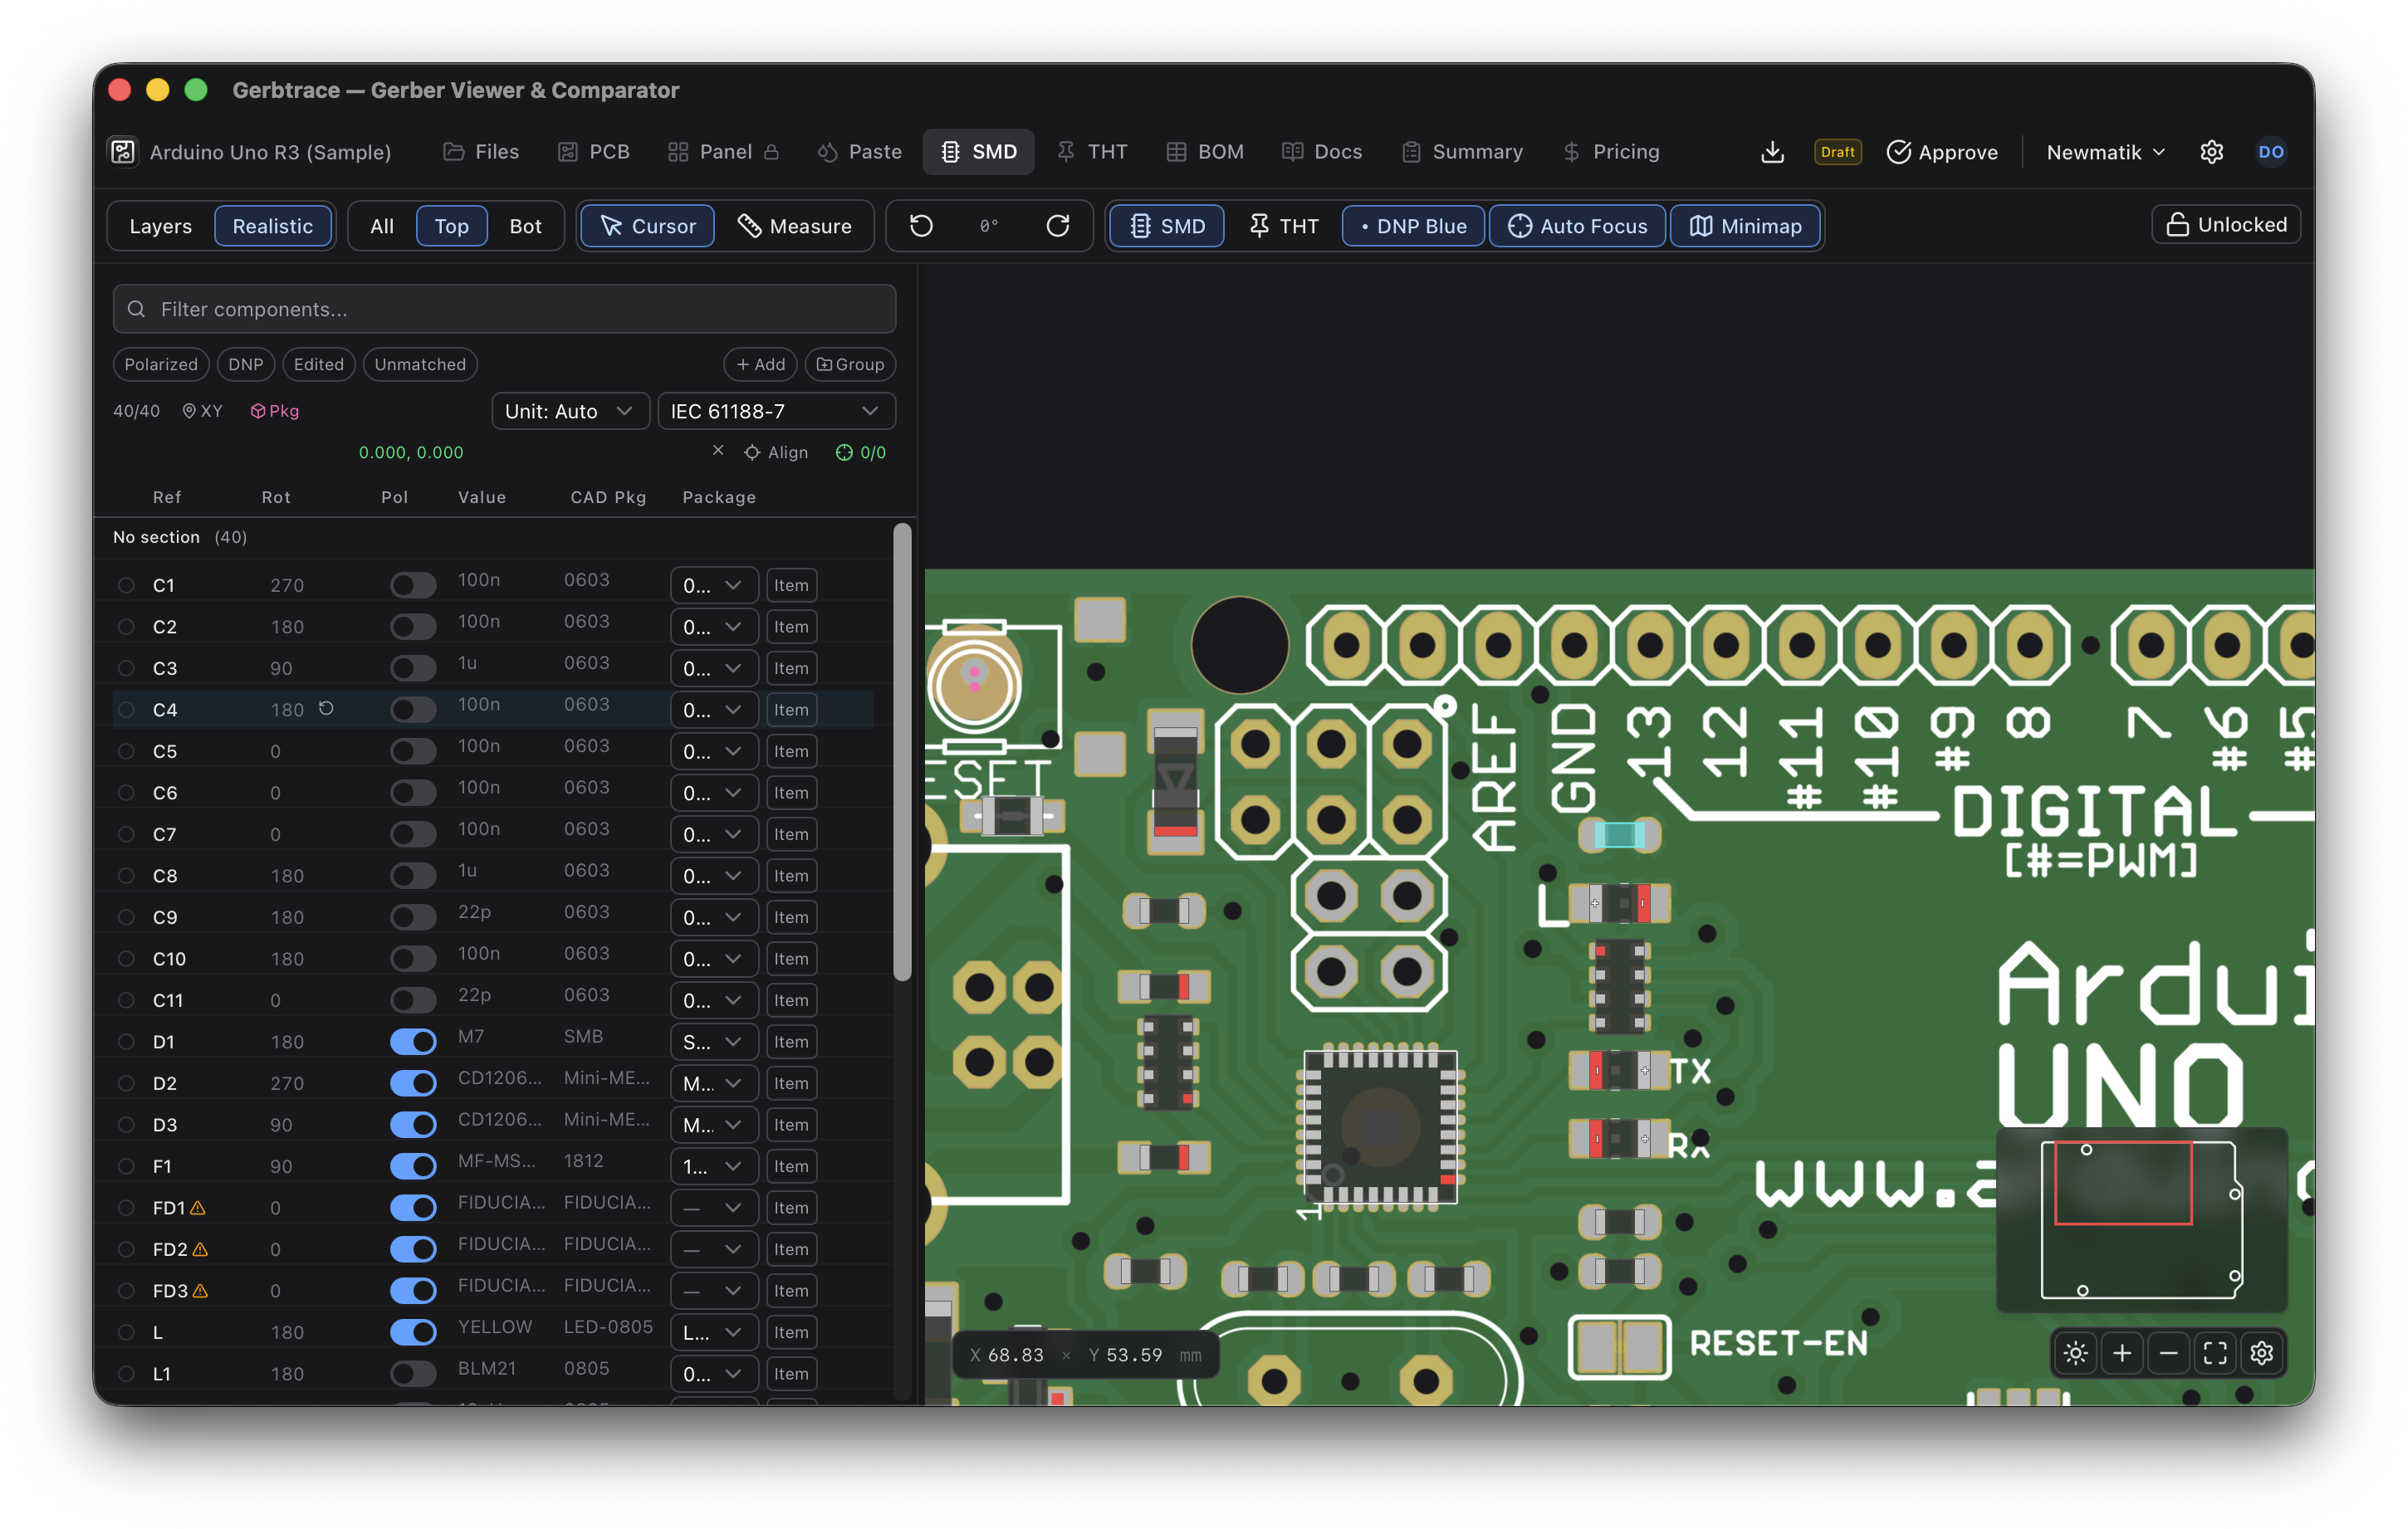Click the FD1 warning triangle icon
Viewport: 2408px width, 1529px height.
(x=198, y=1208)
